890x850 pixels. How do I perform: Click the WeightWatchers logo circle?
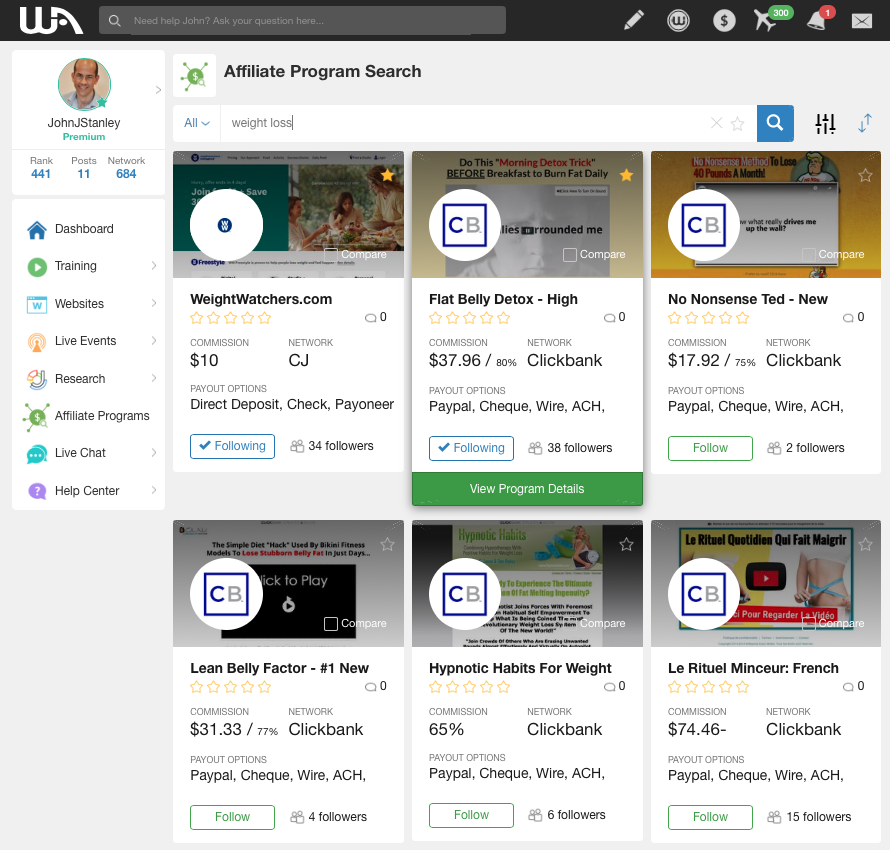tap(226, 225)
